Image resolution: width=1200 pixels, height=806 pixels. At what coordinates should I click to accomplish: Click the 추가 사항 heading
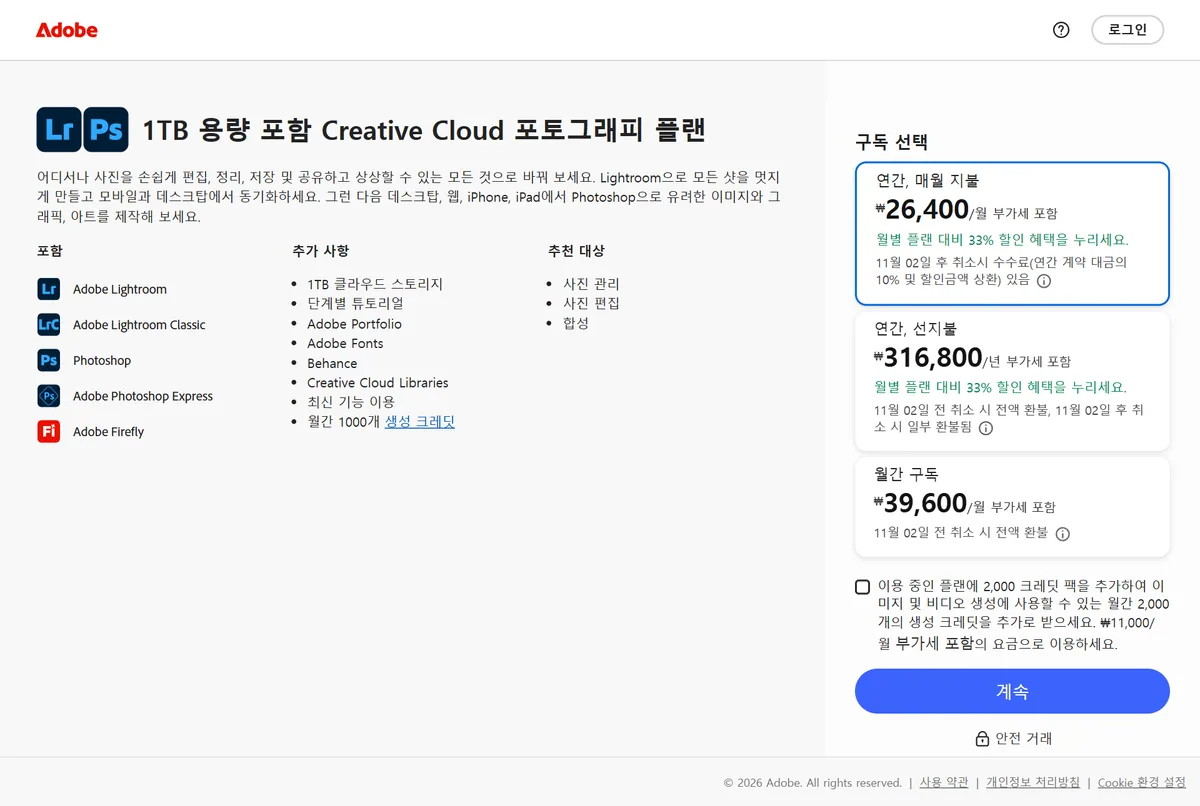point(321,251)
